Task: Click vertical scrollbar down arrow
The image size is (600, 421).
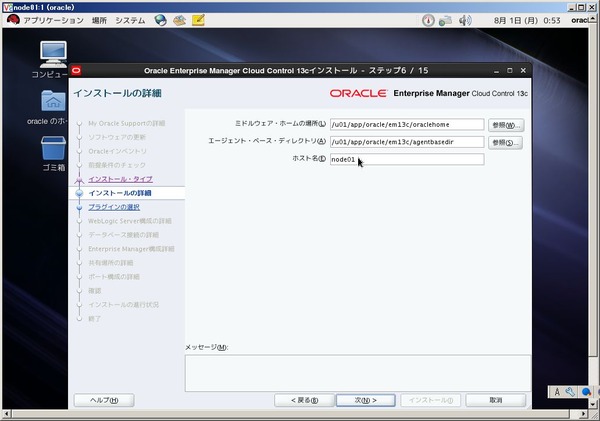Action: [x=593, y=404]
